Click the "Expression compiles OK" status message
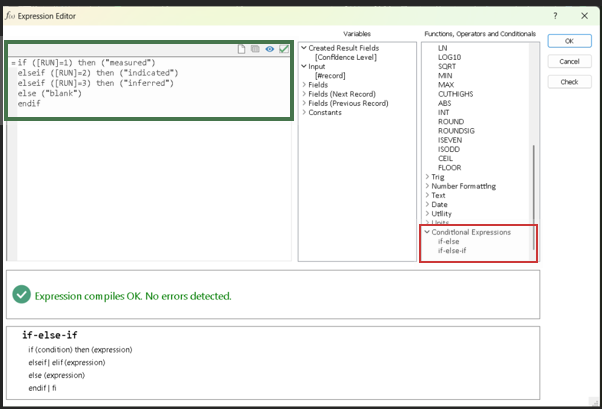The width and height of the screenshot is (602, 409). click(133, 296)
